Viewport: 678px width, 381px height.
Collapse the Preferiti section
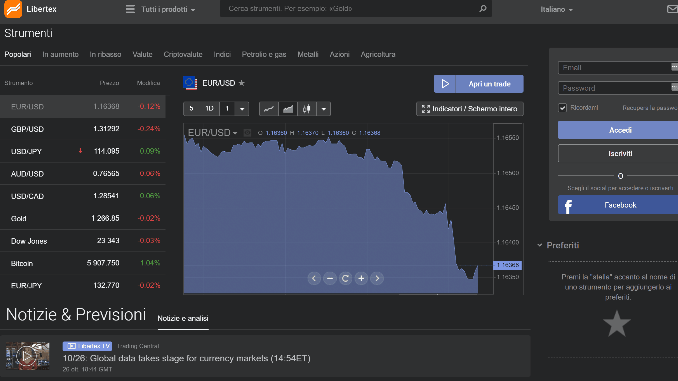[540, 245]
